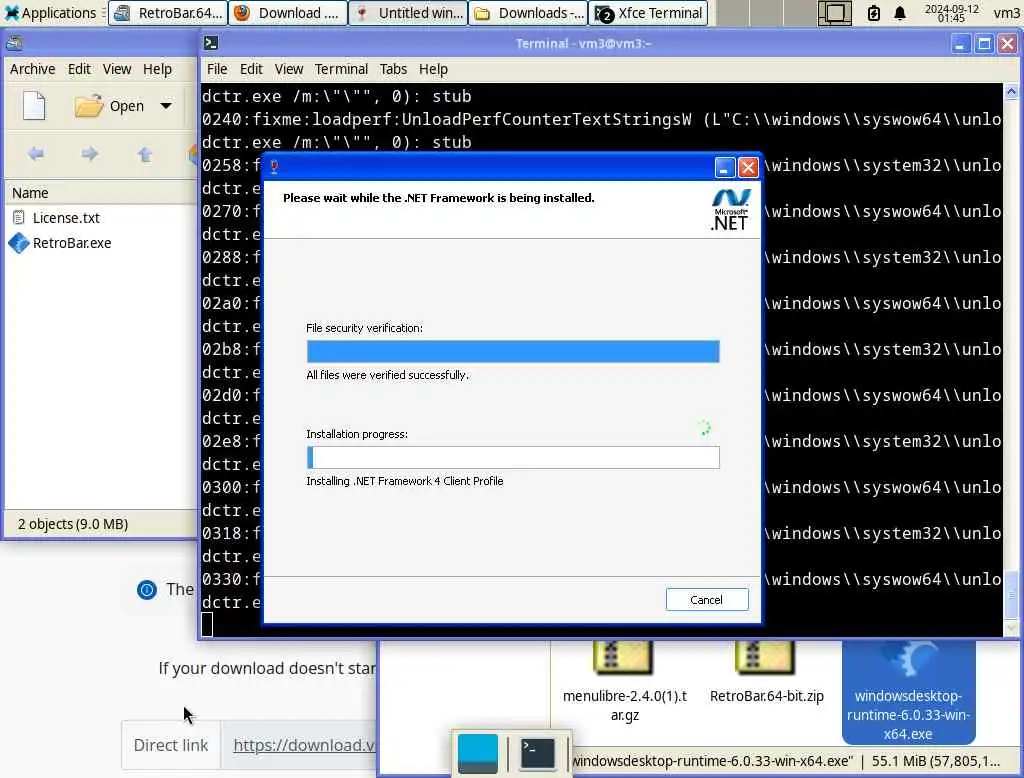Go forward in archive manager

(90, 154)
